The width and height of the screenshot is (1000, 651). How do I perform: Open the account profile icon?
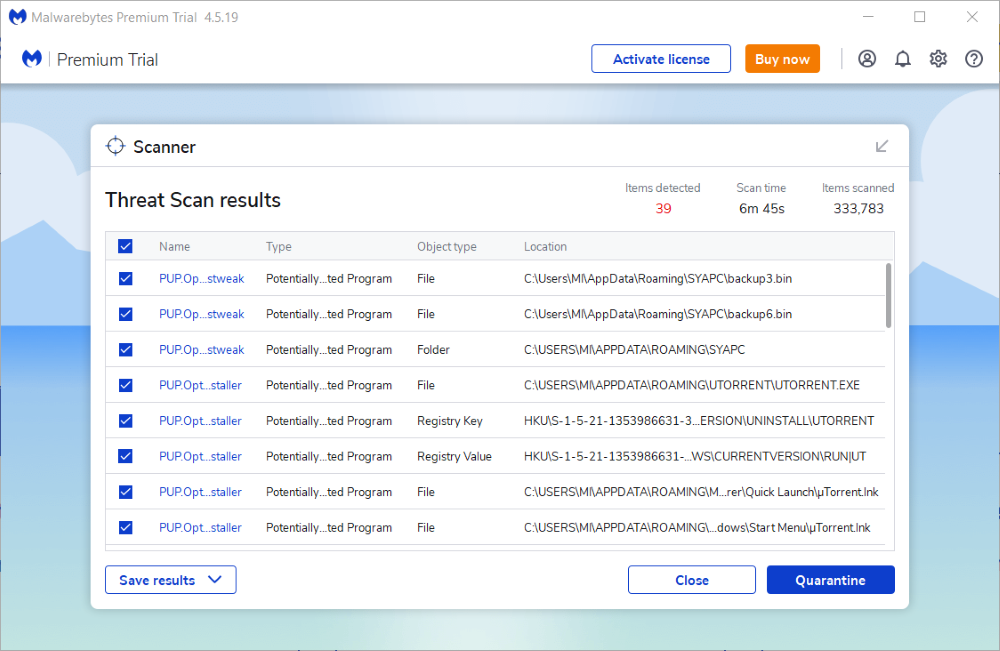click(x=867, y=59)
